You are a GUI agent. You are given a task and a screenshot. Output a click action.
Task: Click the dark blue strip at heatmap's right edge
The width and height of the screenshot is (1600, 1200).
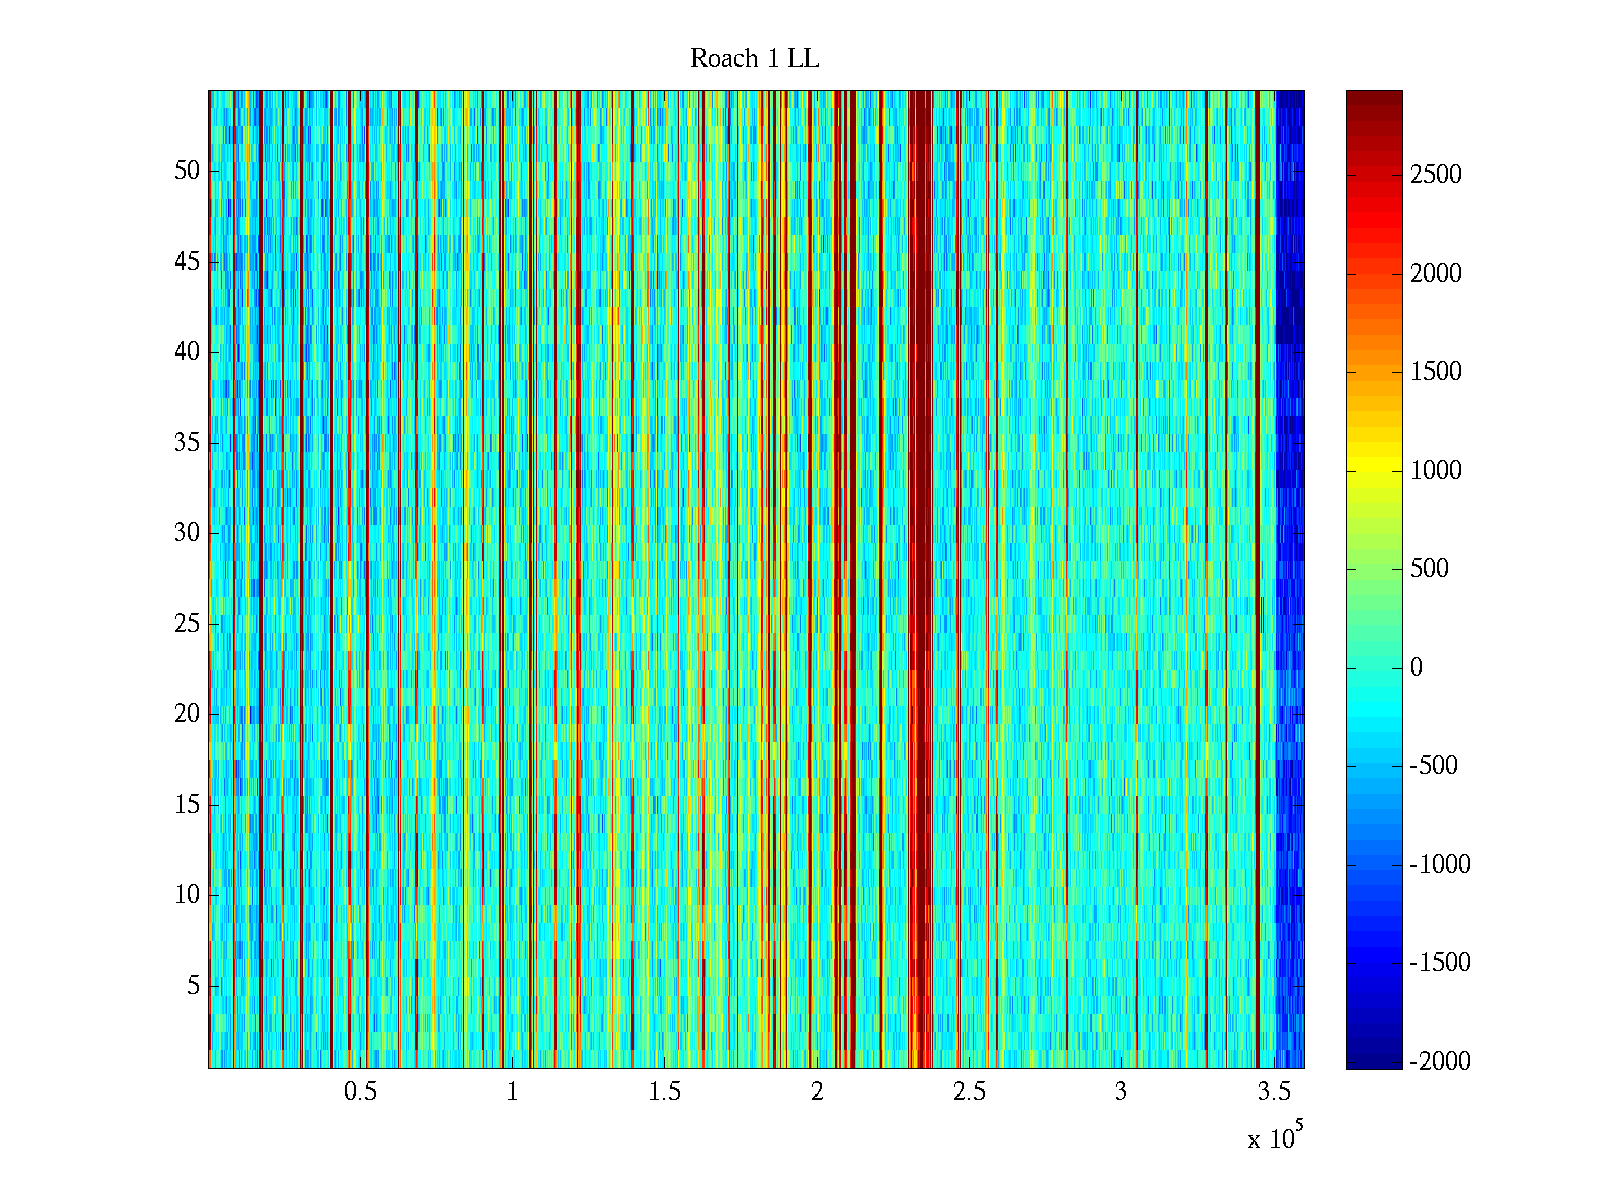[x=1290, y=500]
